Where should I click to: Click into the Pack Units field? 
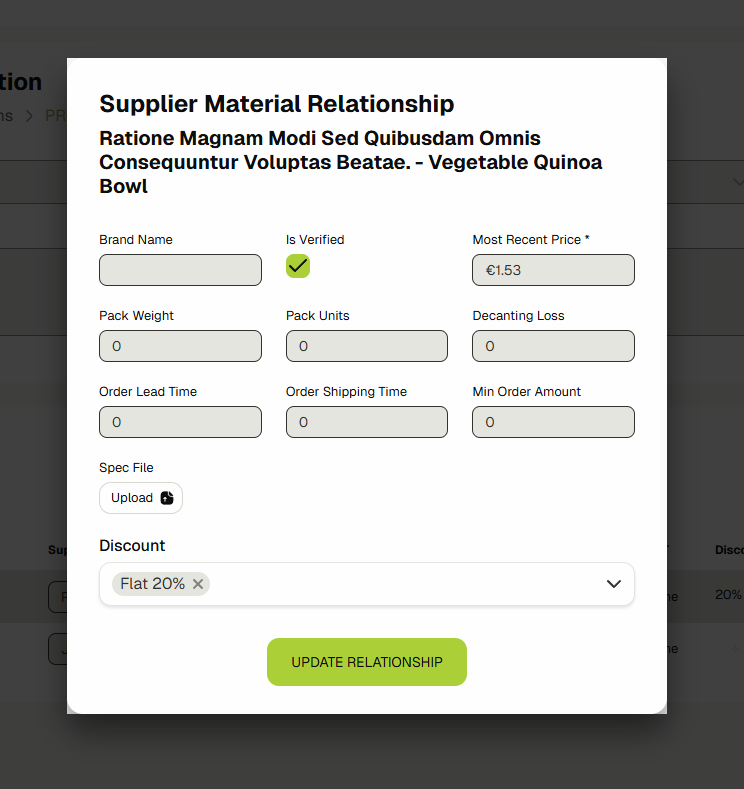tap(367, 346)
